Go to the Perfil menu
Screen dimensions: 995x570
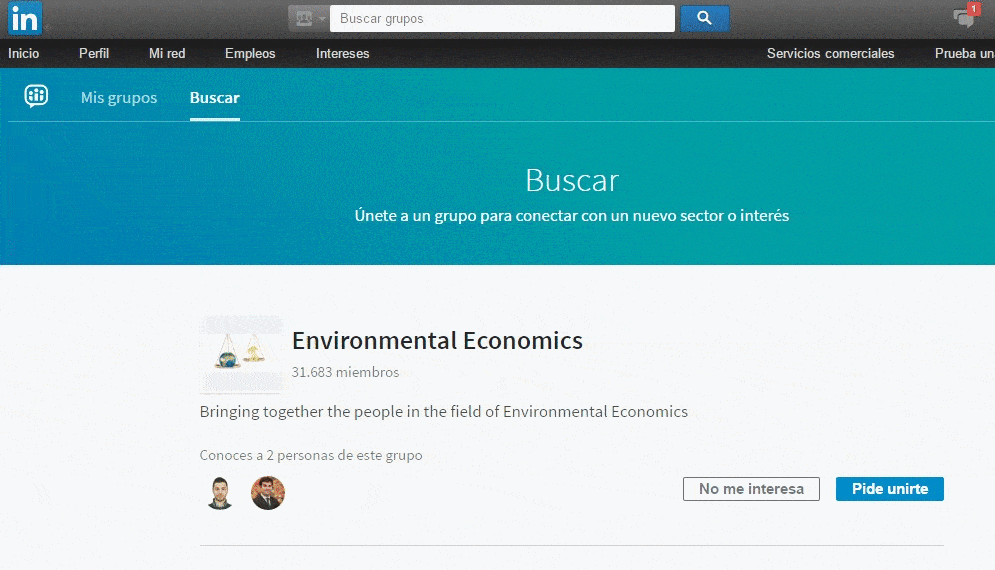pos(94,53)
